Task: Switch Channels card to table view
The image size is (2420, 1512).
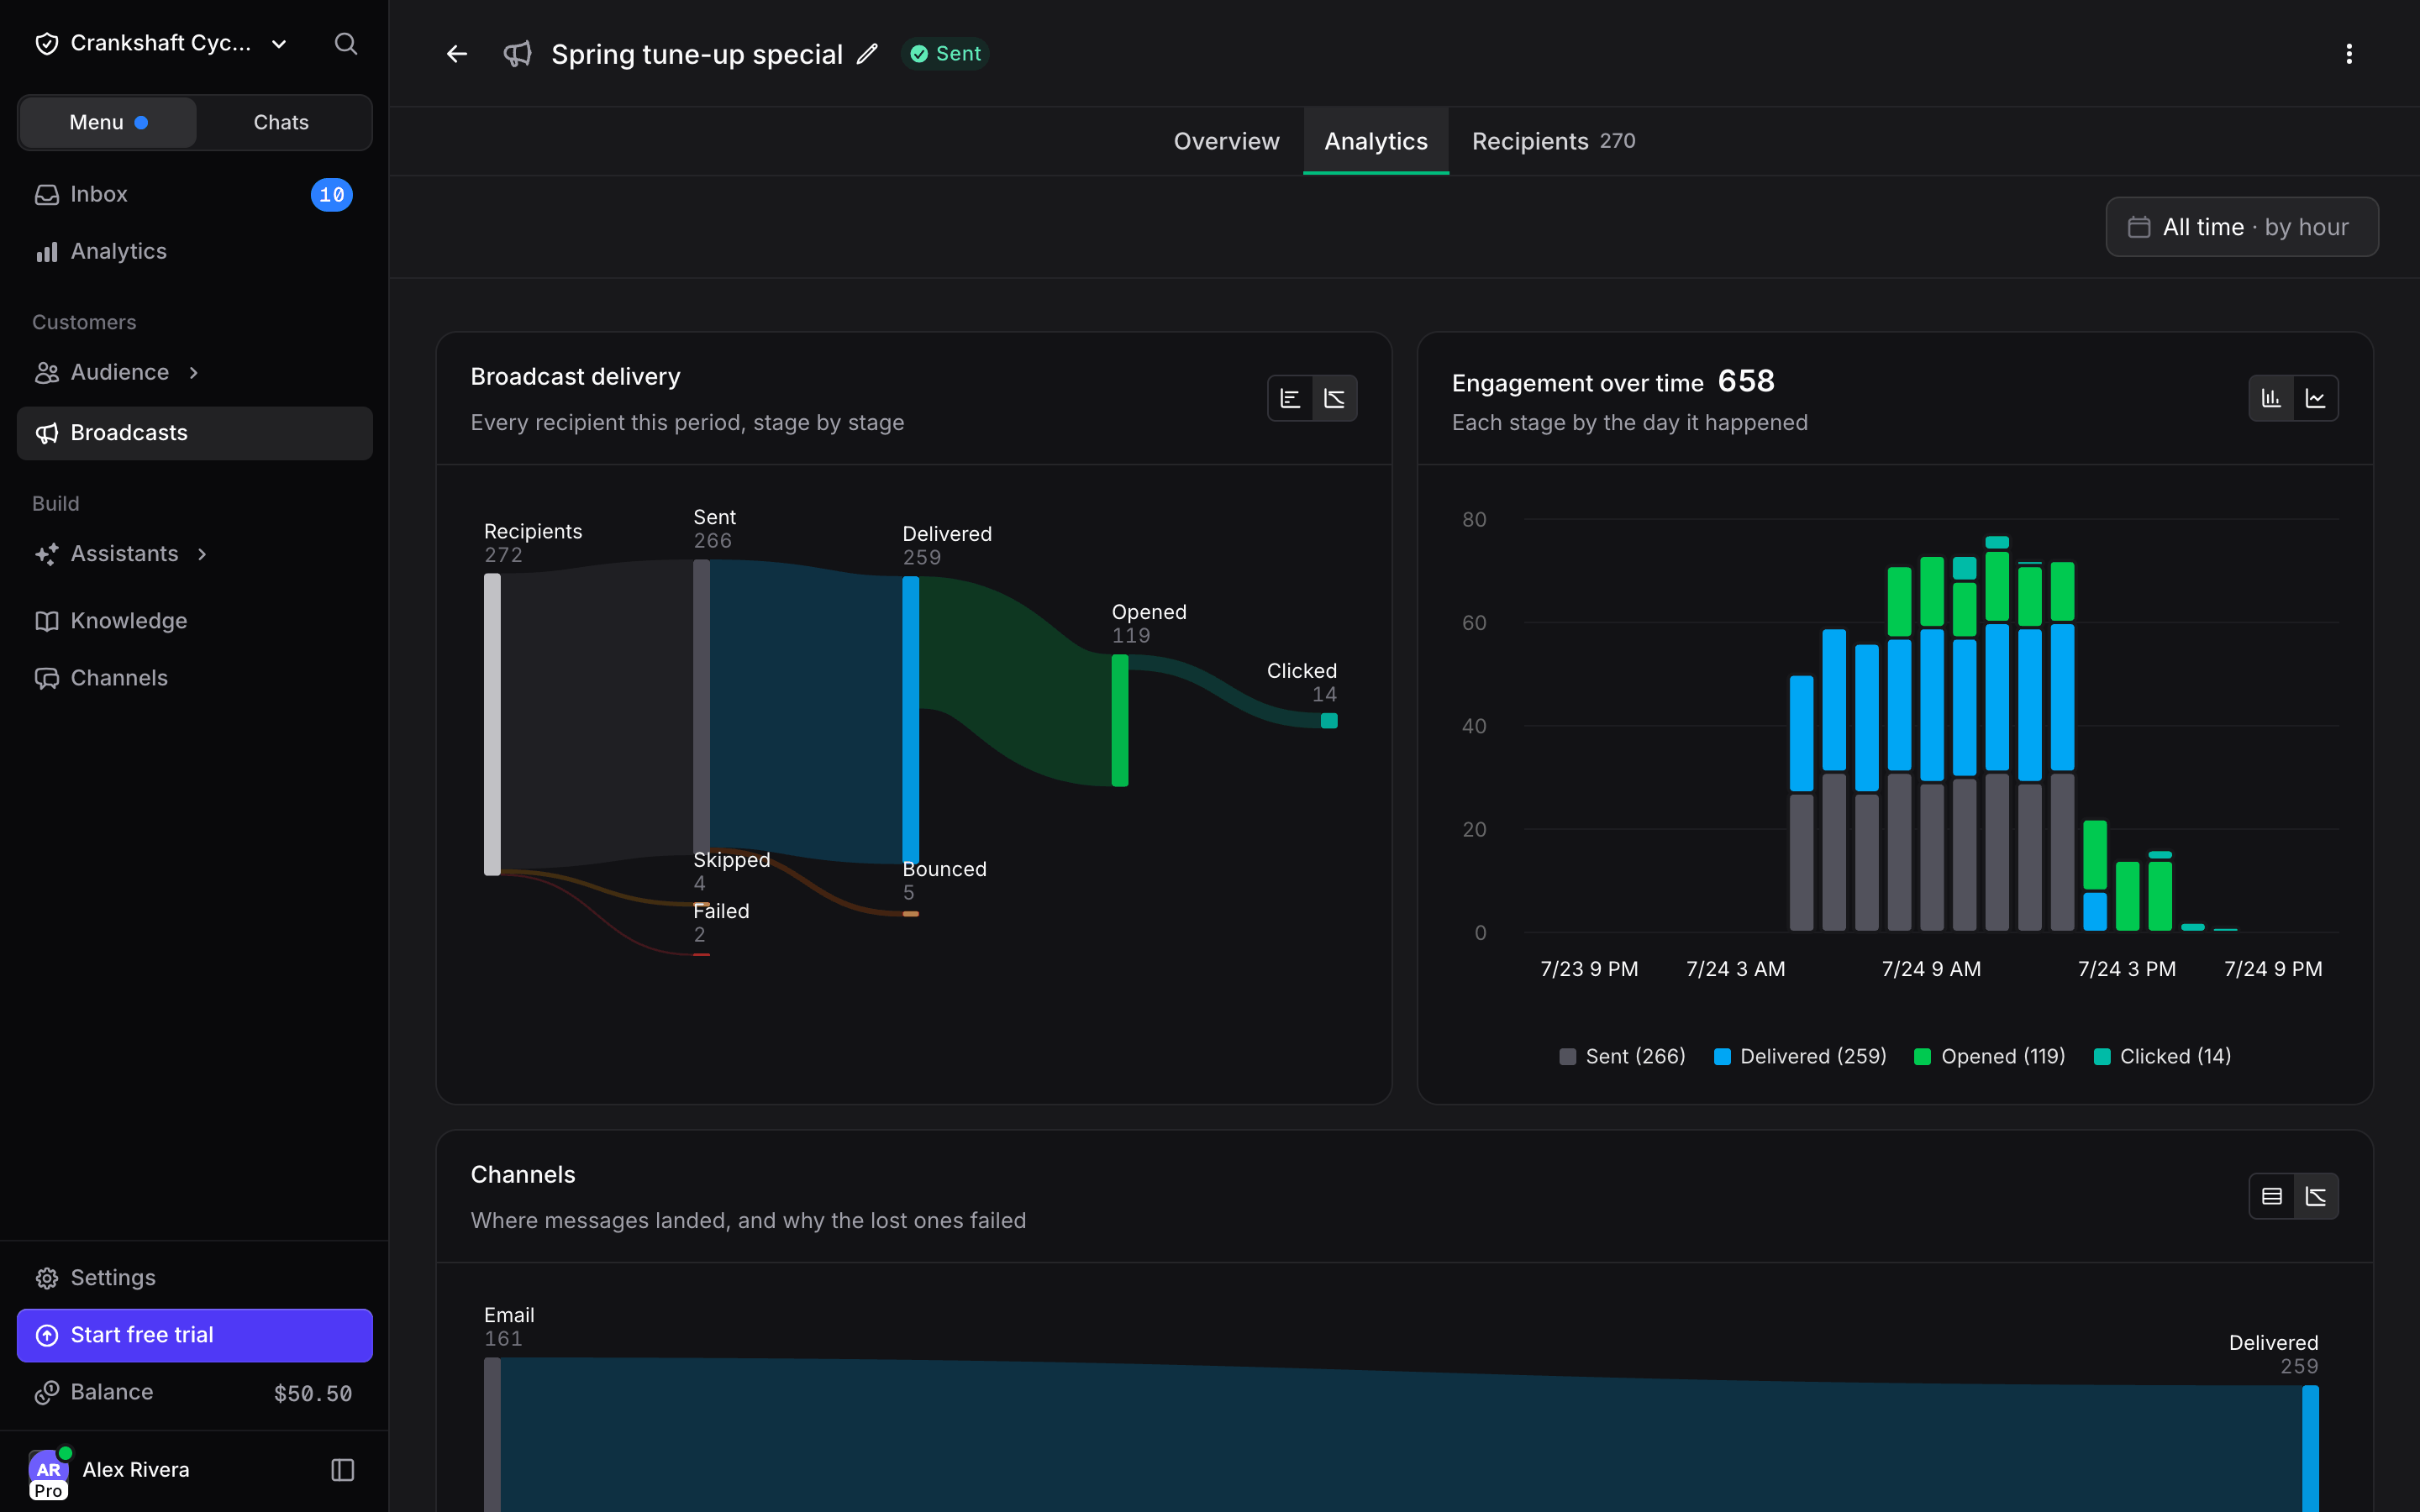Action: [x=2271, y=1197]
